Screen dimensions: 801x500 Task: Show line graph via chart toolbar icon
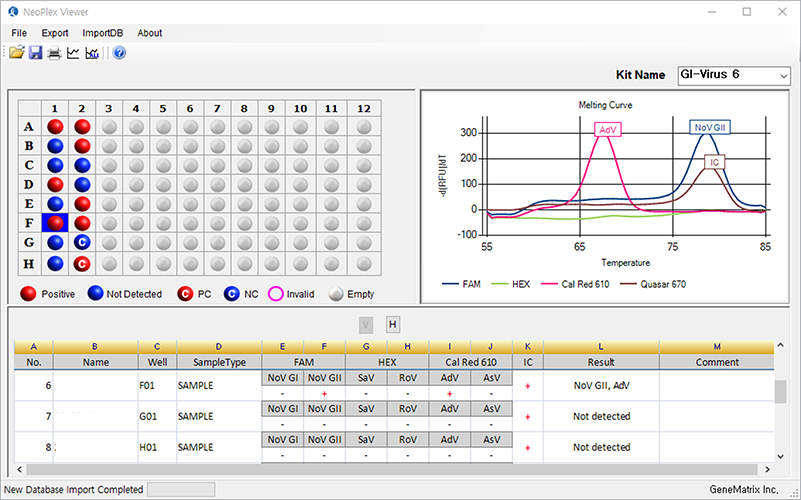pos(73,53)
